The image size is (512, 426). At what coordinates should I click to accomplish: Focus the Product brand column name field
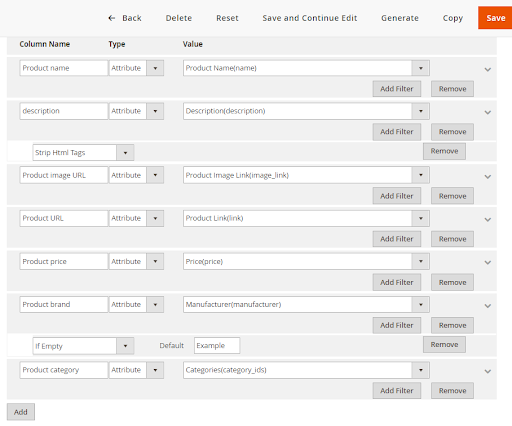pyautogui.click(x=64, y=304)
